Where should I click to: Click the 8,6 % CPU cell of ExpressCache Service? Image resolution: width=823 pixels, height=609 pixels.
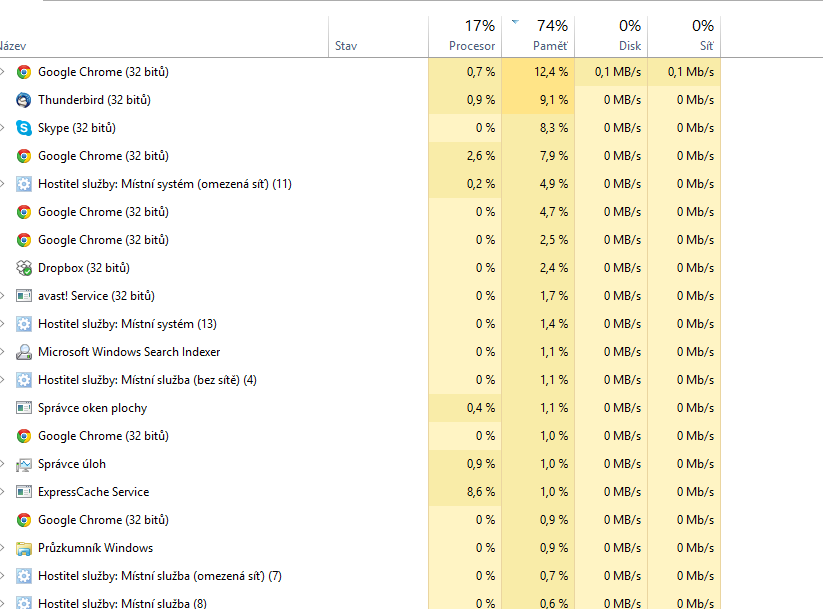tap(465, 492)
